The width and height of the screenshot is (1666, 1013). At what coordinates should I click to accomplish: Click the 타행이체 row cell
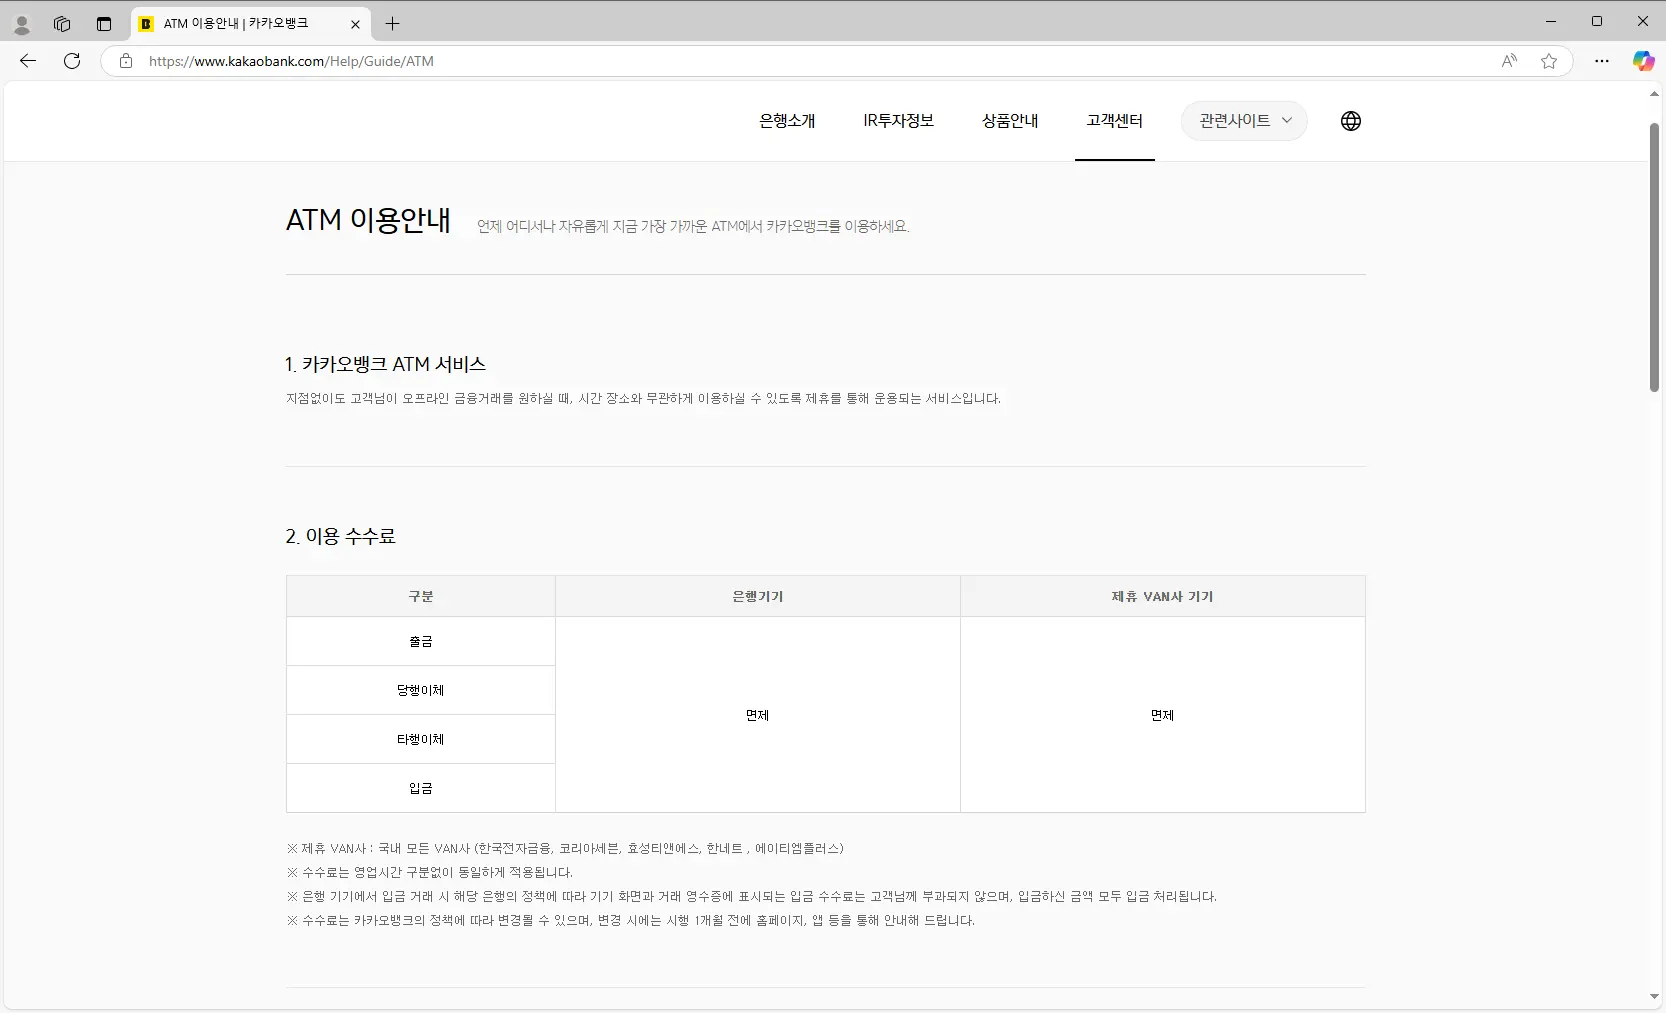(421, 739)
